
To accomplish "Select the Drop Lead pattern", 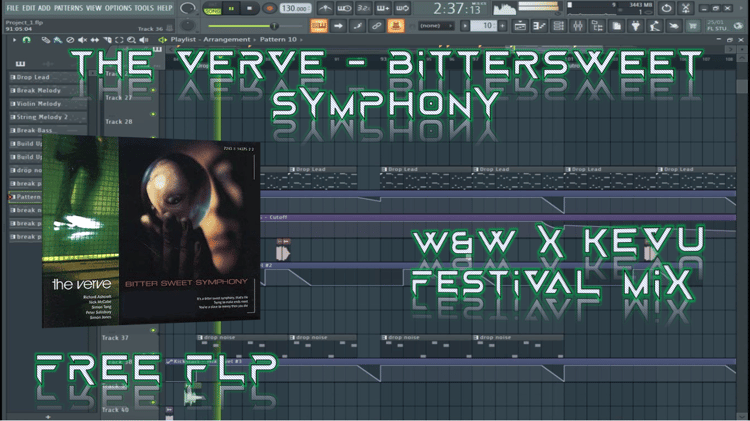I will tap(48, 77).
